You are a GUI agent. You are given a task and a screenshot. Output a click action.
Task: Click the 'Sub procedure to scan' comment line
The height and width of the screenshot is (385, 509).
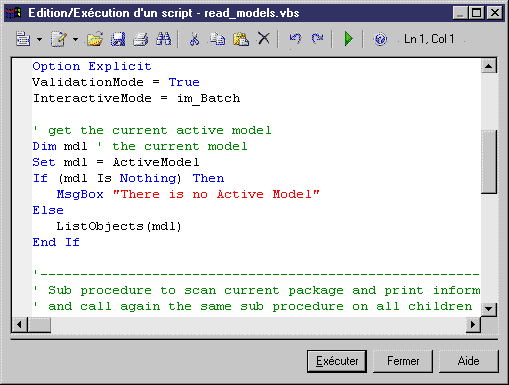coord(256,290)
